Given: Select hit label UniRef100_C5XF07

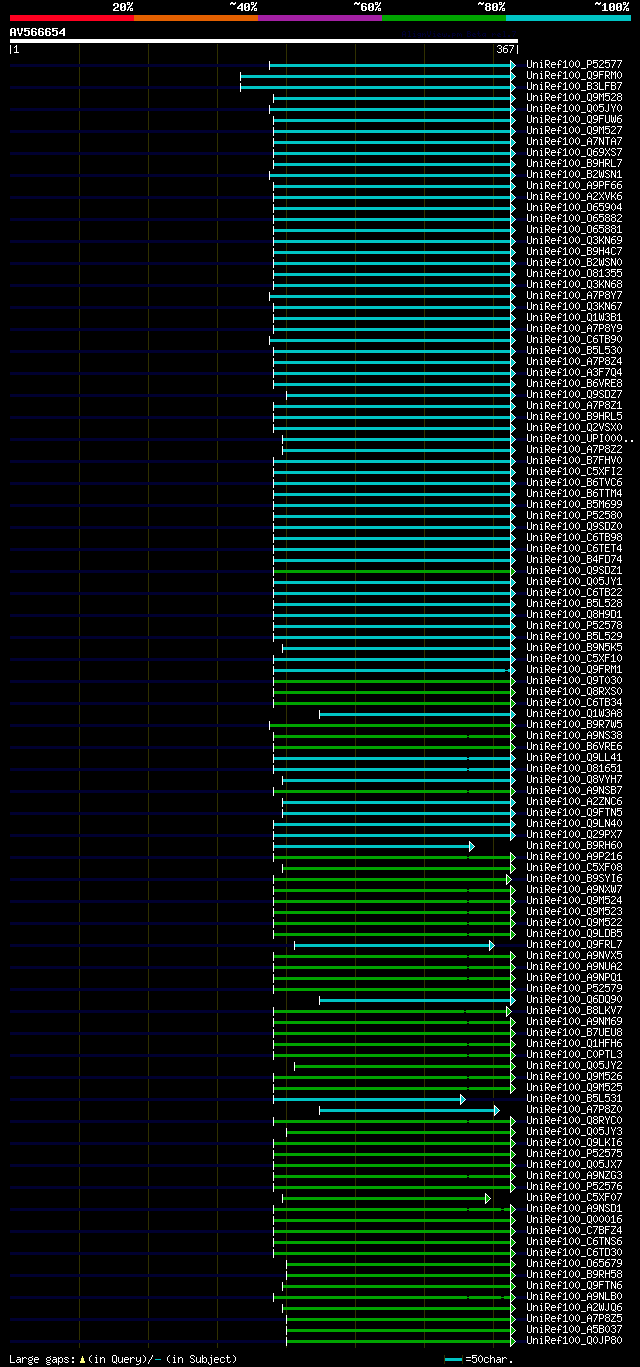Looking at the screenshot, I should [x=574, y=1197].
